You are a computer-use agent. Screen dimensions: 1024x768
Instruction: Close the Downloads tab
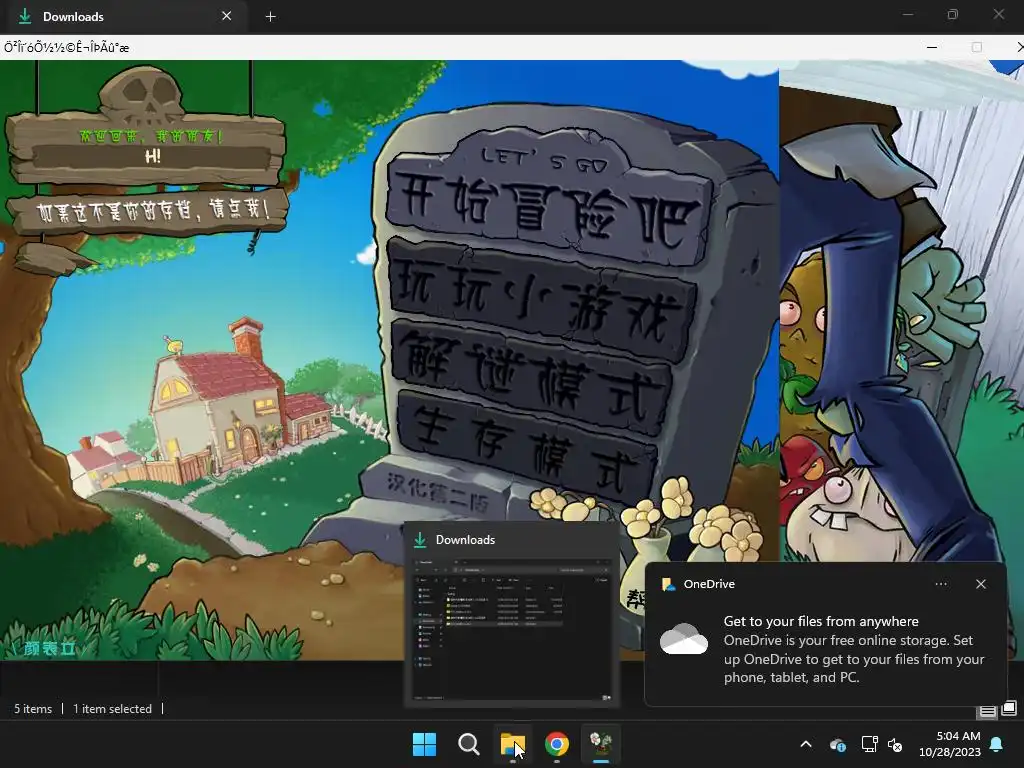click(x=226, y=16)
